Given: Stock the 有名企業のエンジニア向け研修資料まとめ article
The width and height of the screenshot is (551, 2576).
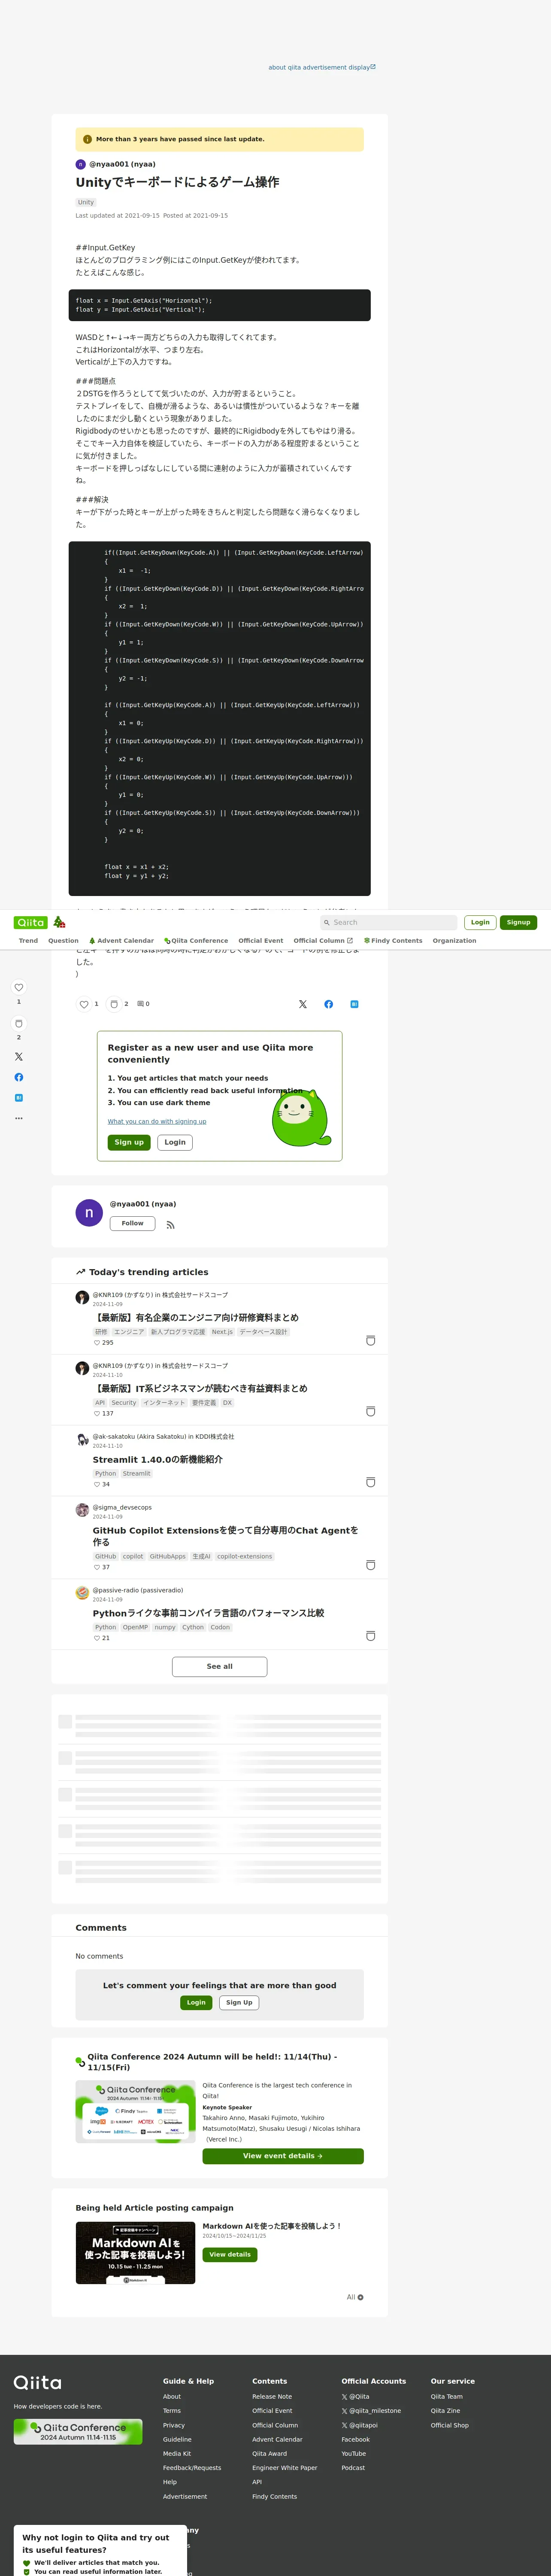Looking at the screenshot, I should 370,1341.
